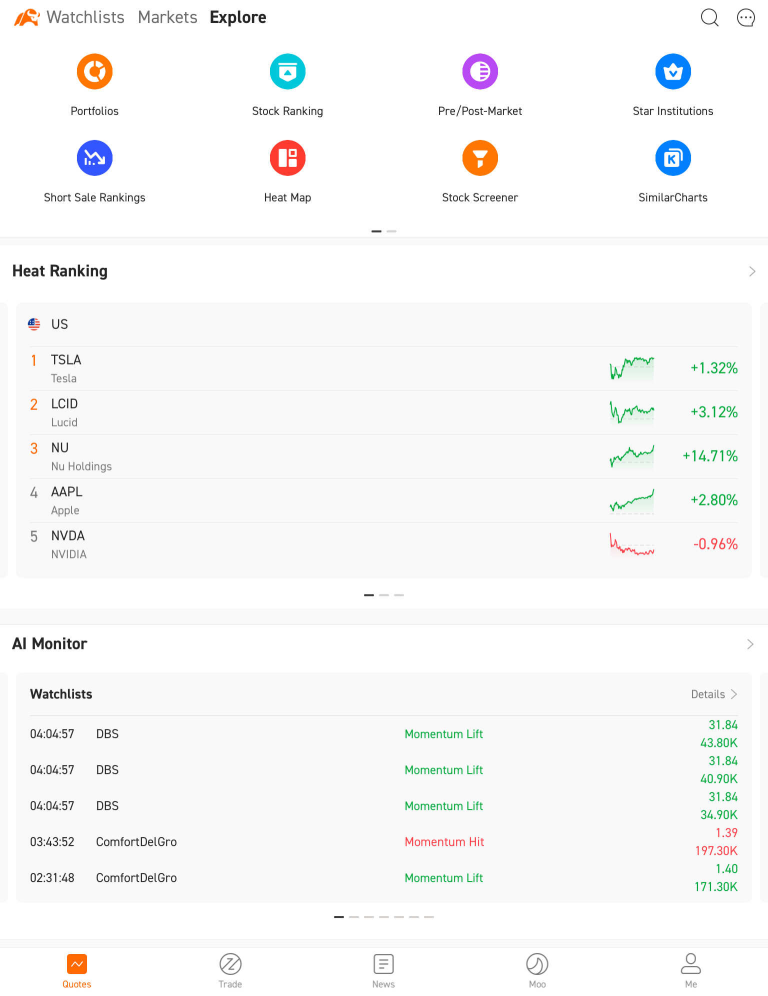This screenshot has width=768, height=996.
Task: Click the Heat Ranking heading
Action: click(60, 271)
